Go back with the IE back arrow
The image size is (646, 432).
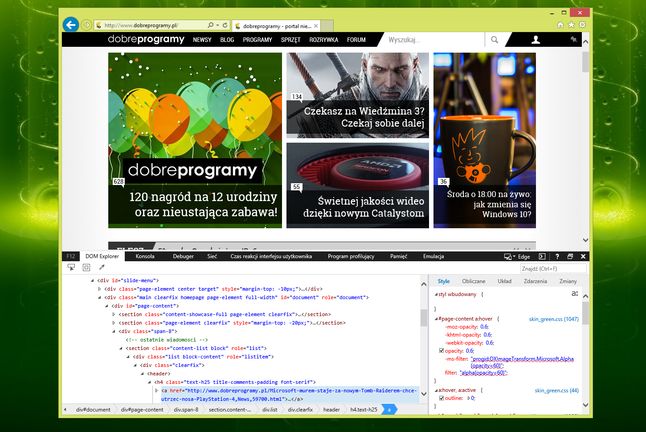pyautogui.click(x=71, y=25)
